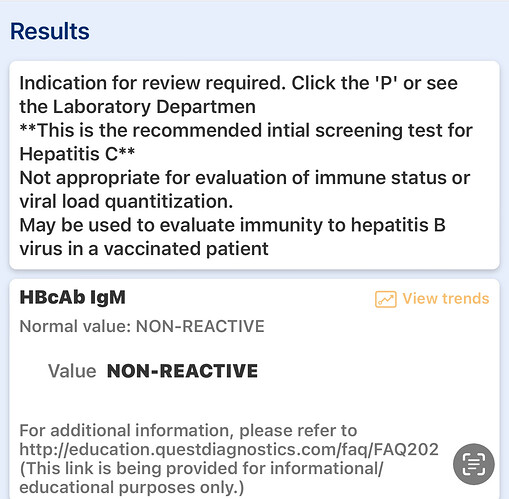Screen dimensions: 509x499
Task: Tap the Normal value: NON-REACTIVE line
Action: click(142, 326)
